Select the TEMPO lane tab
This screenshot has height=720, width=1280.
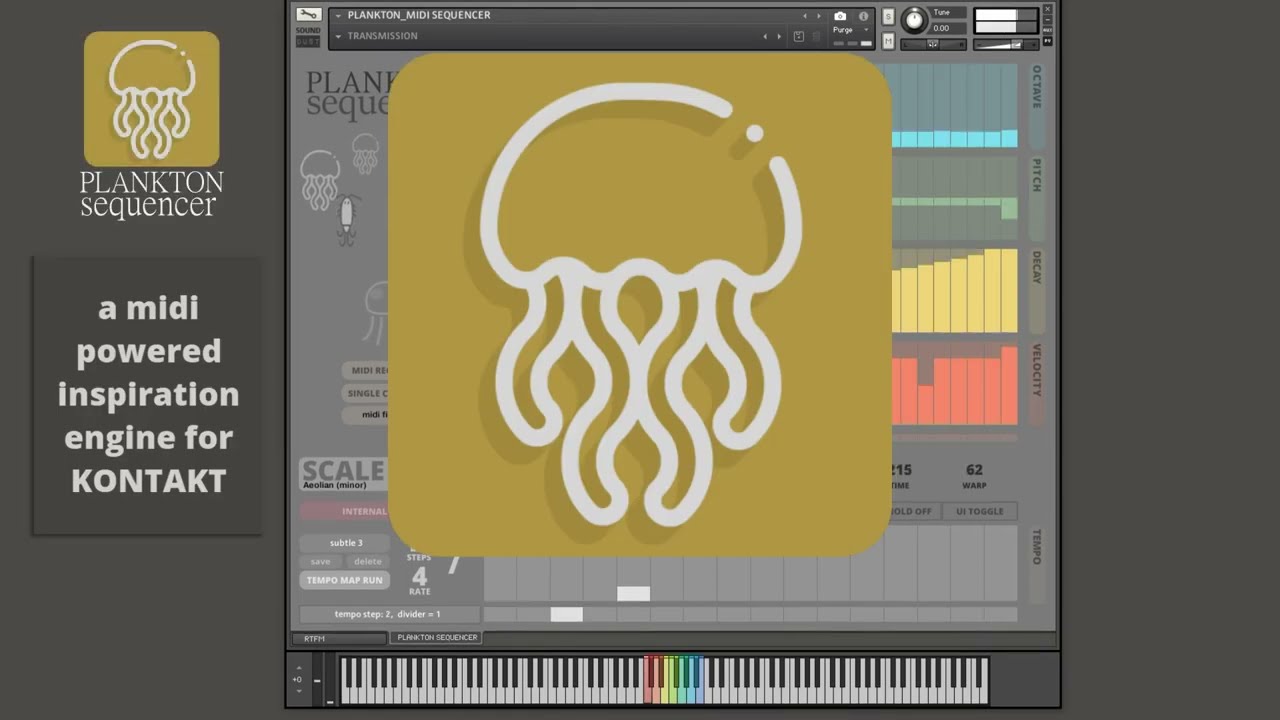click(1036, 564)
